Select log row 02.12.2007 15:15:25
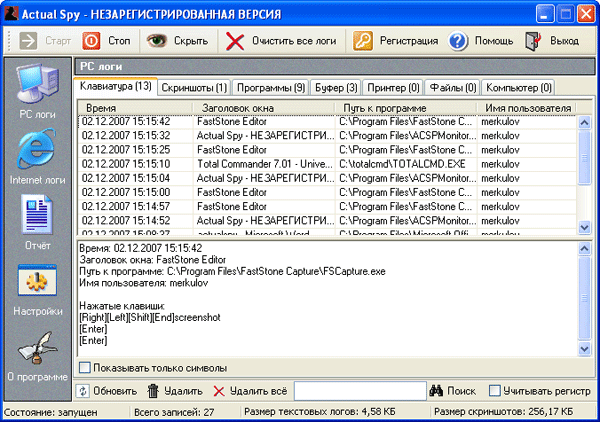600x422 pixels. [327, 150]
